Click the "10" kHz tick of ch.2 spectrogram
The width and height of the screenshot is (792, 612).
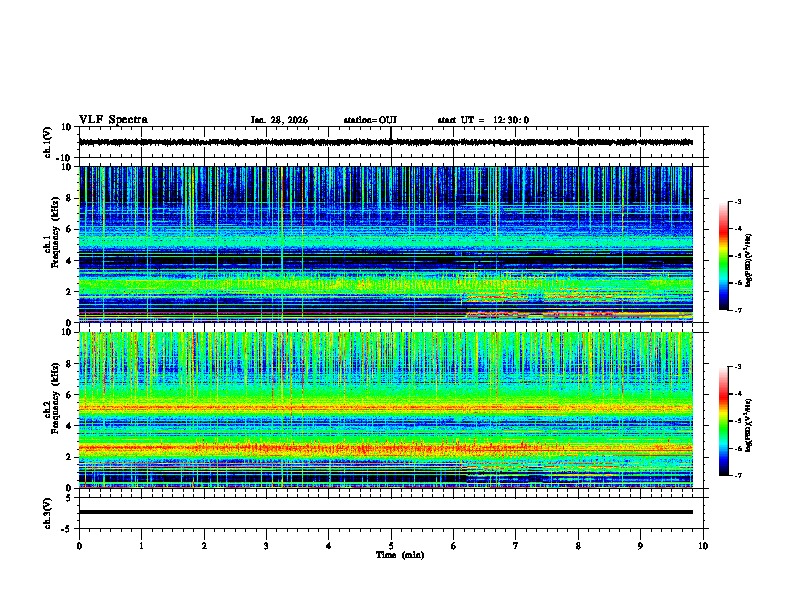[x=67, y=333]
